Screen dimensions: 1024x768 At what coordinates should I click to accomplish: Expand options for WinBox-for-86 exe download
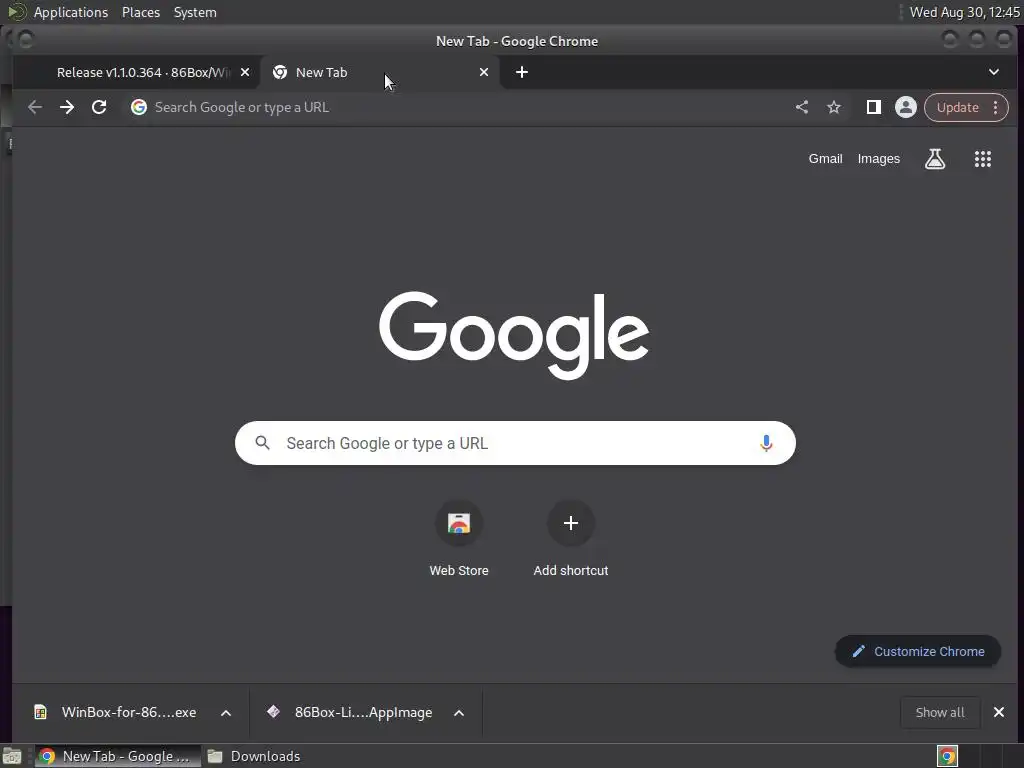[x=226, y=712]
